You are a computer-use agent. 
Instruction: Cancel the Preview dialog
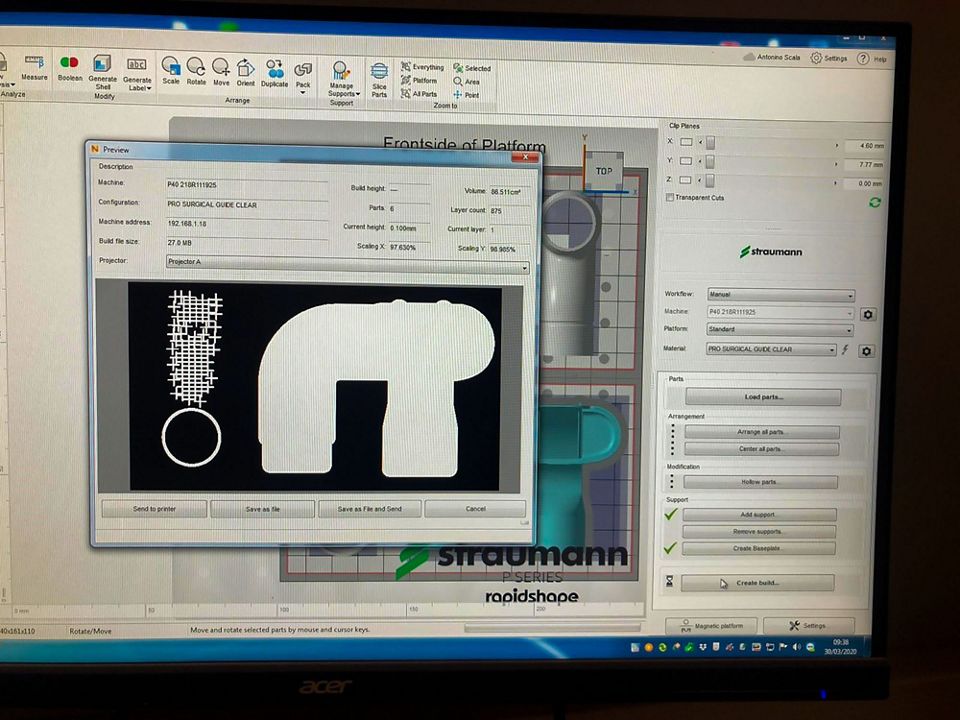click(475, 509)
